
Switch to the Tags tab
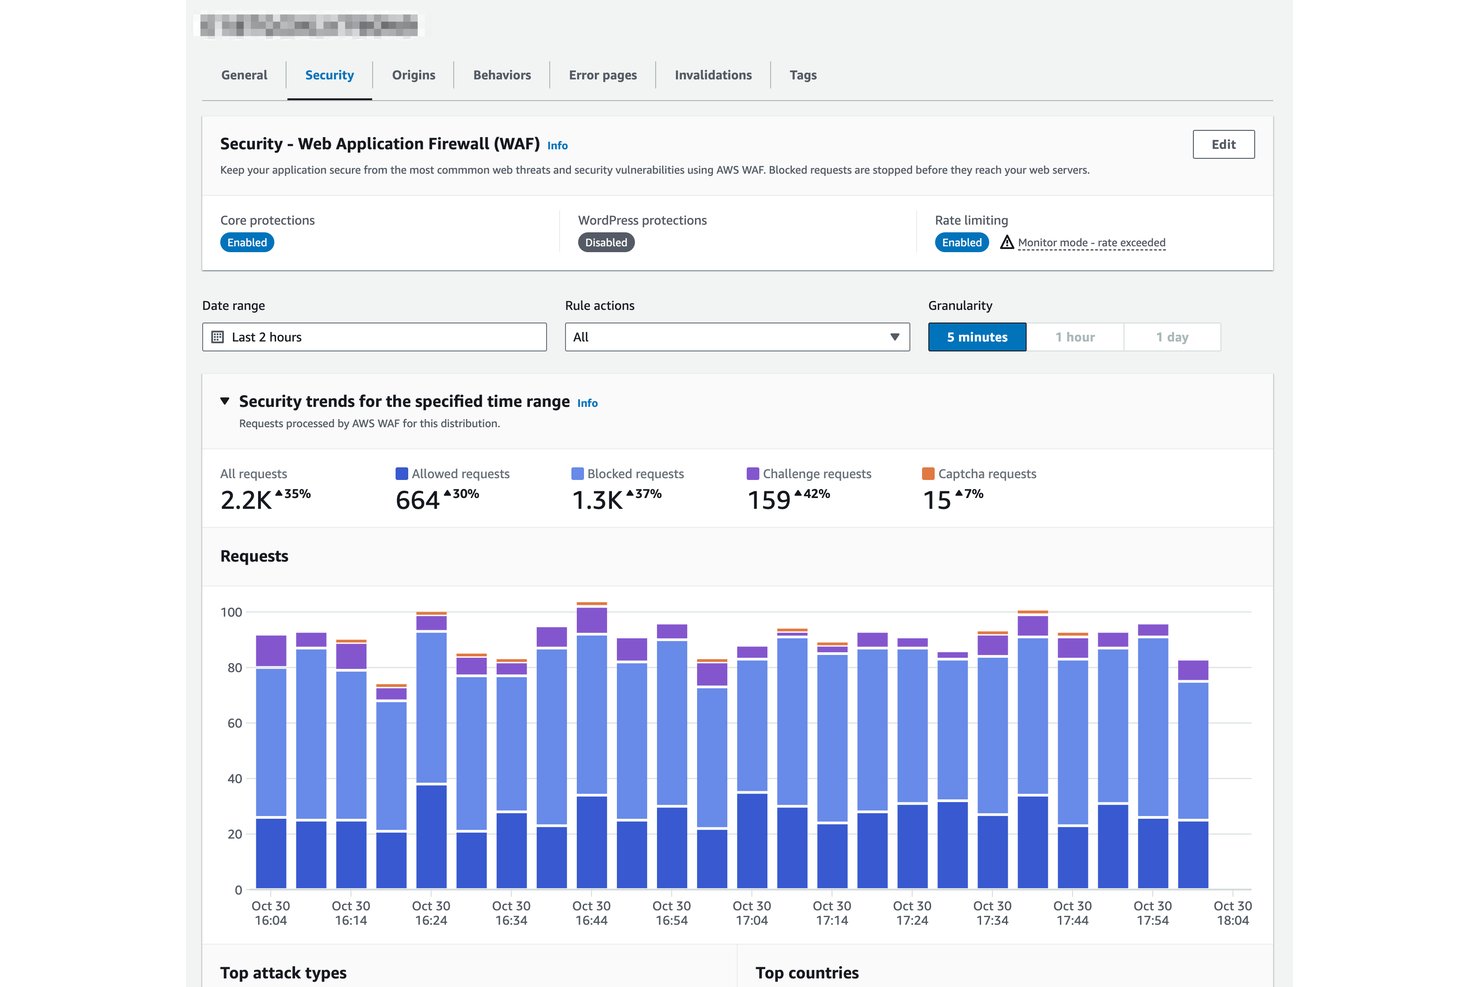tap(803, 75)
